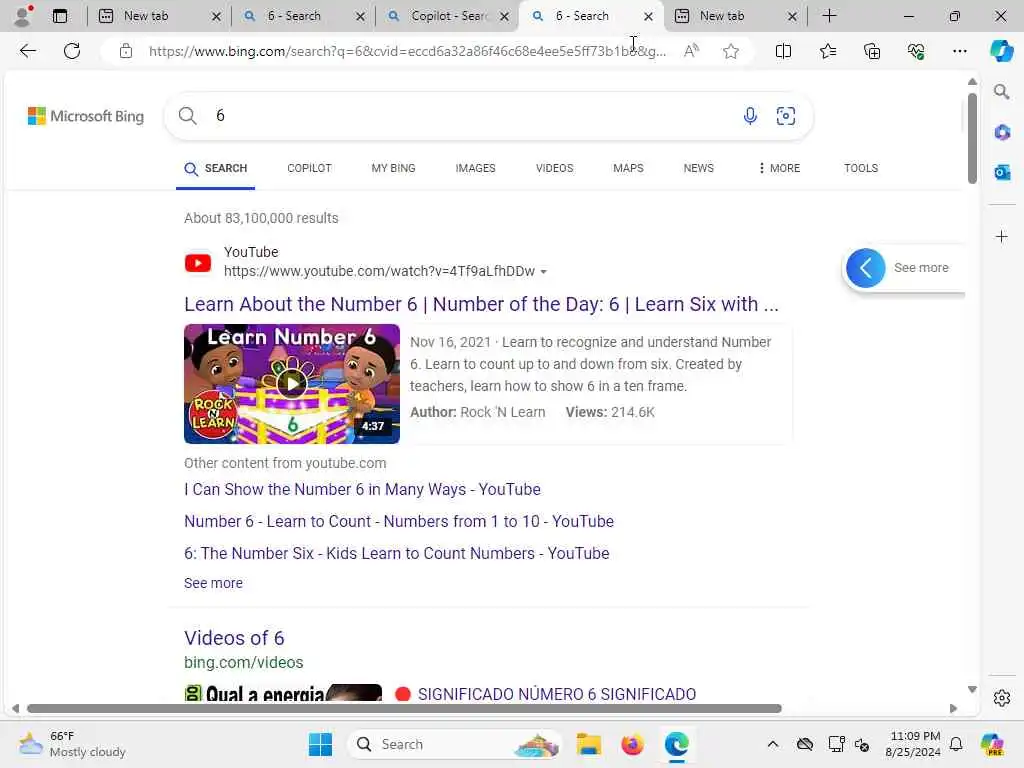The image size is (1024, 768).
Task: Switch to IMAGES search tab
Action: tap(475, 168)
